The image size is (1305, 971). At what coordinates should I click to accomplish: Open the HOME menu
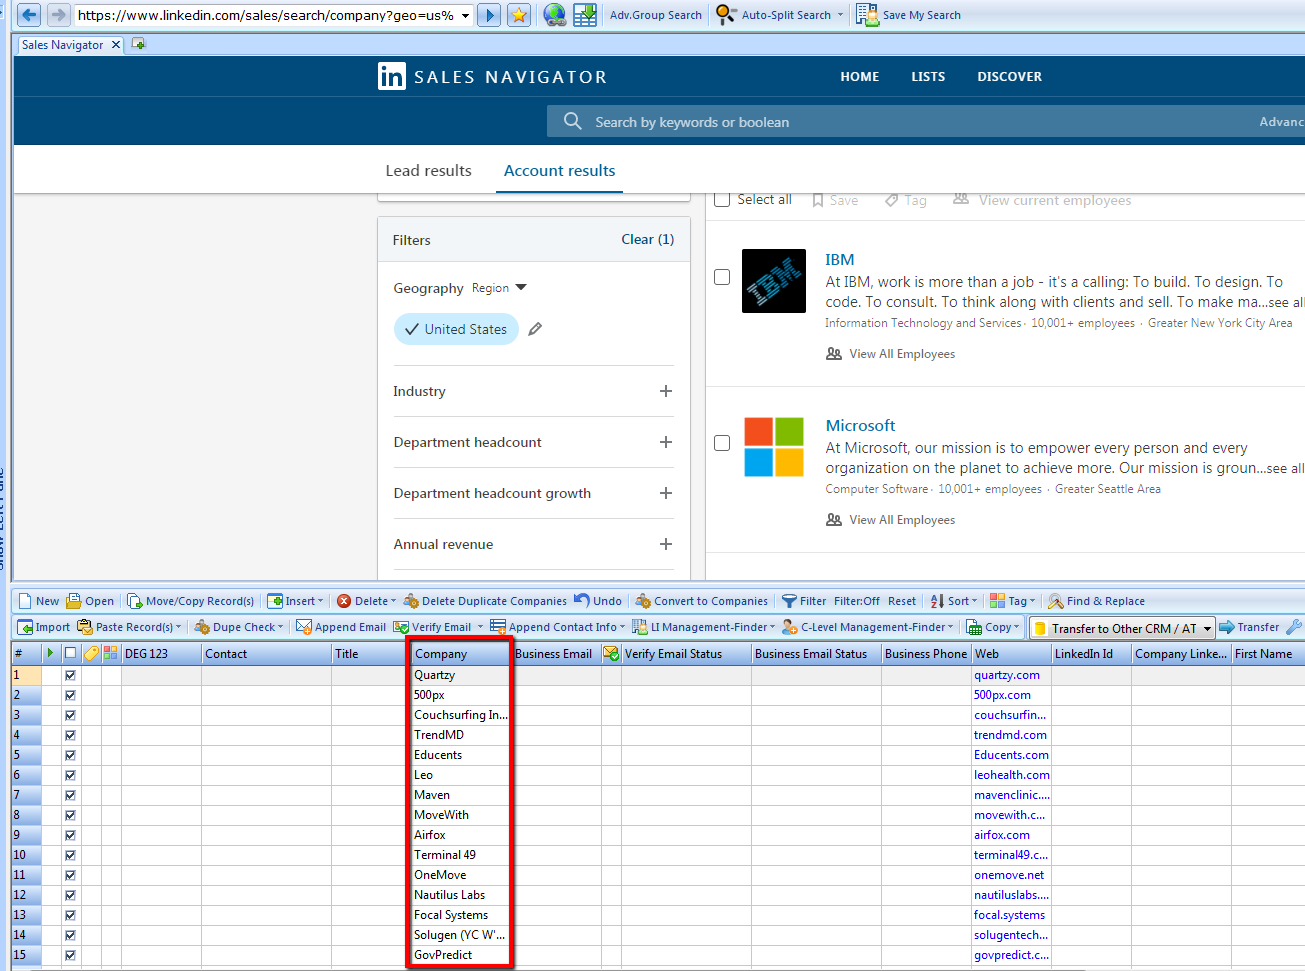[x=860, y=76]
